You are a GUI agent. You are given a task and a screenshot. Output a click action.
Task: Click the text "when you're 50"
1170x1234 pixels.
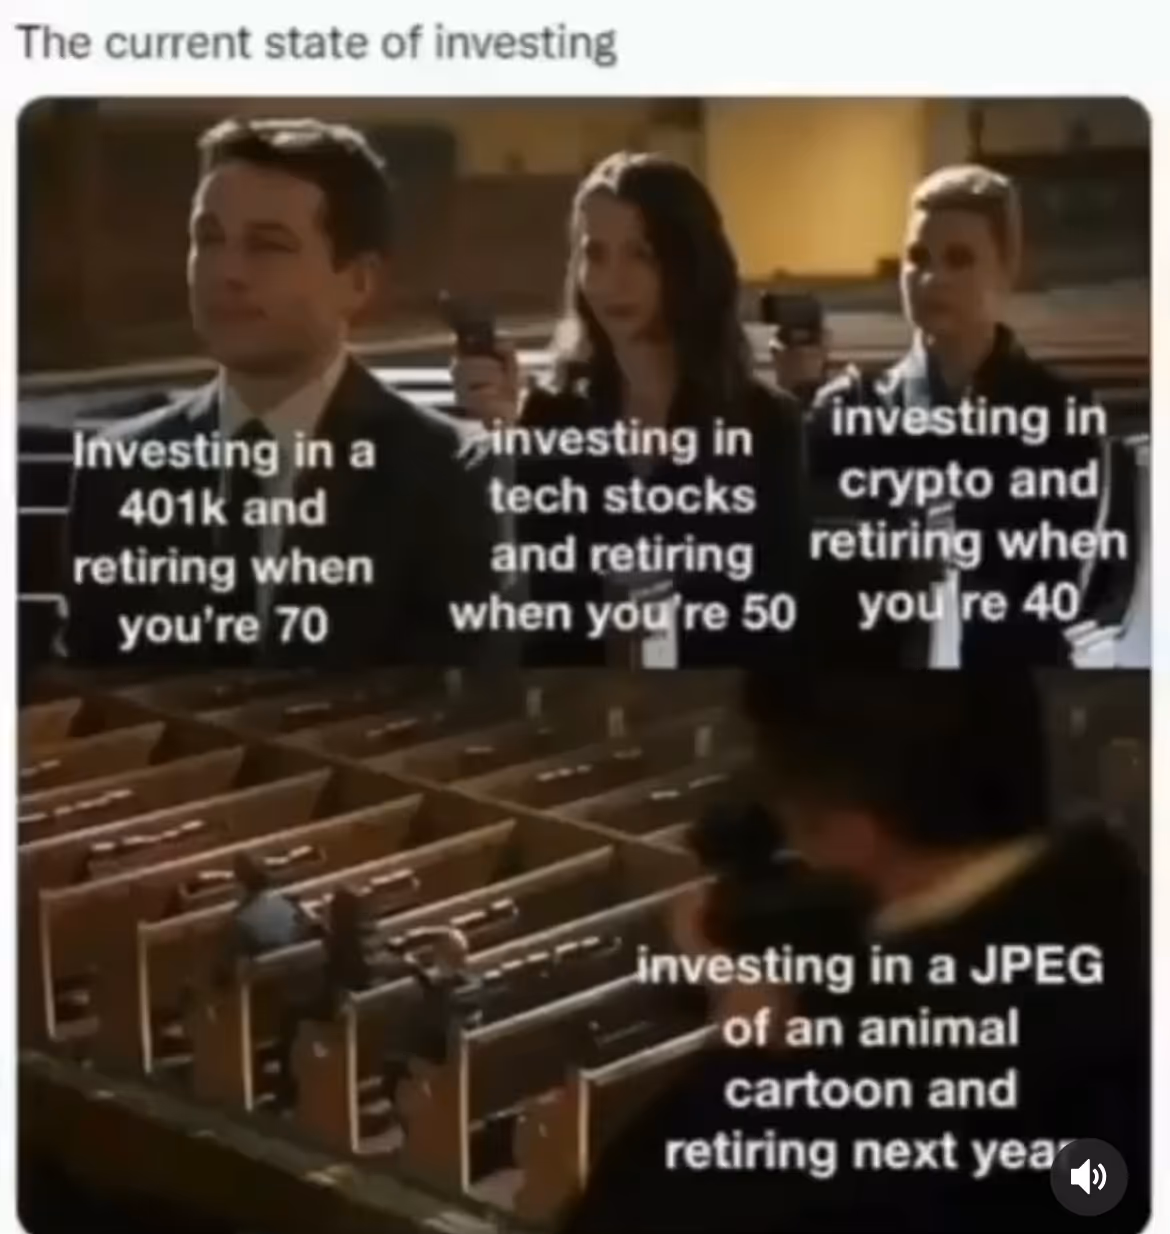622,613
